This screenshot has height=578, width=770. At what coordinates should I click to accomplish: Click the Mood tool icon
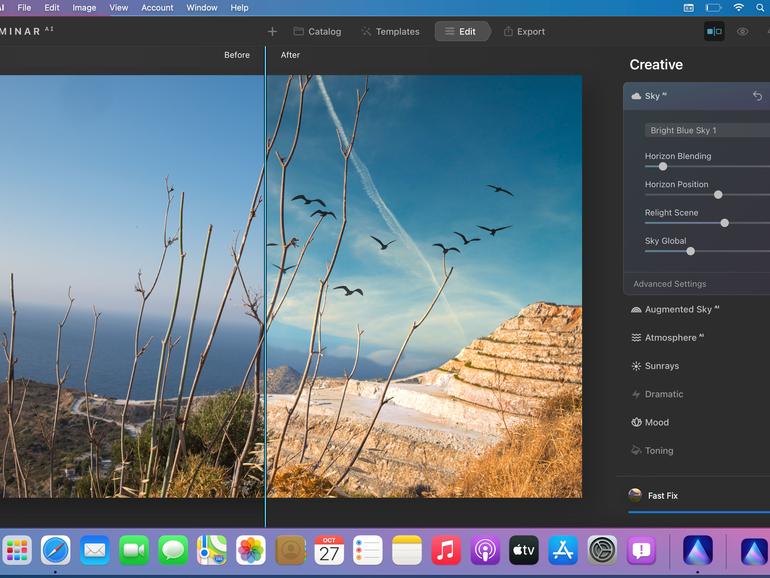pyautogui.click(x=636, y=422)
